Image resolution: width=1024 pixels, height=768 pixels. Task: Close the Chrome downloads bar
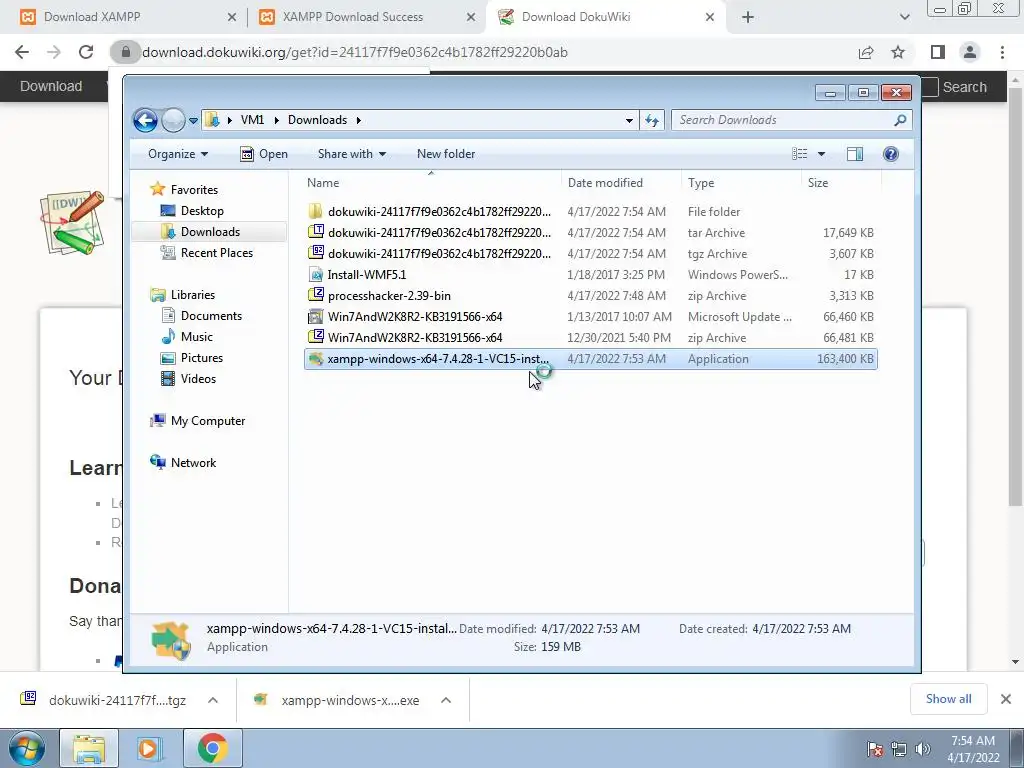pyautogui.click(x=1006, y=699)
